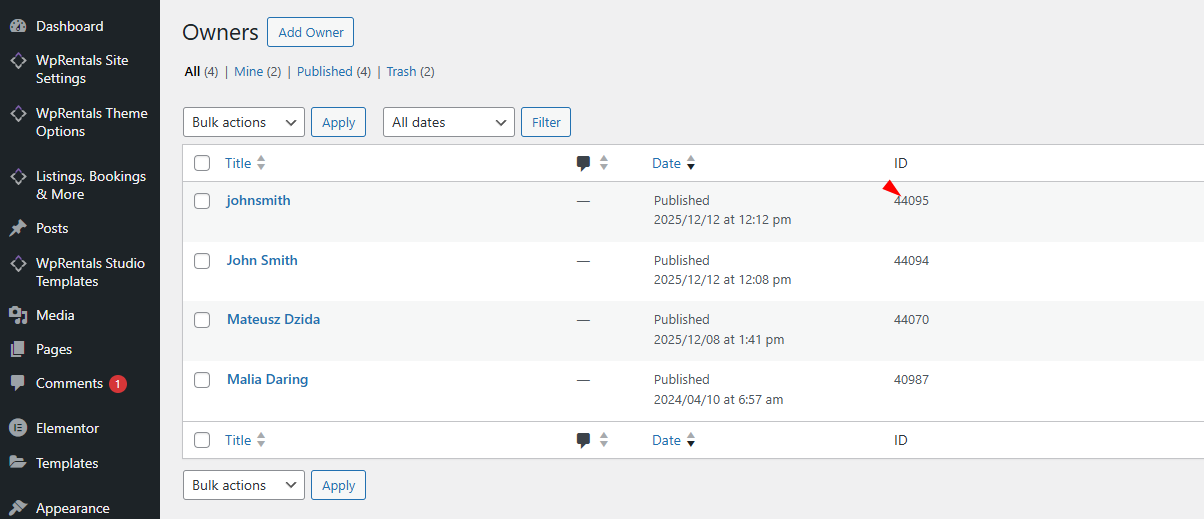Sort the table by Date column
Screen dimensions: 1204x519
[666, 163]
